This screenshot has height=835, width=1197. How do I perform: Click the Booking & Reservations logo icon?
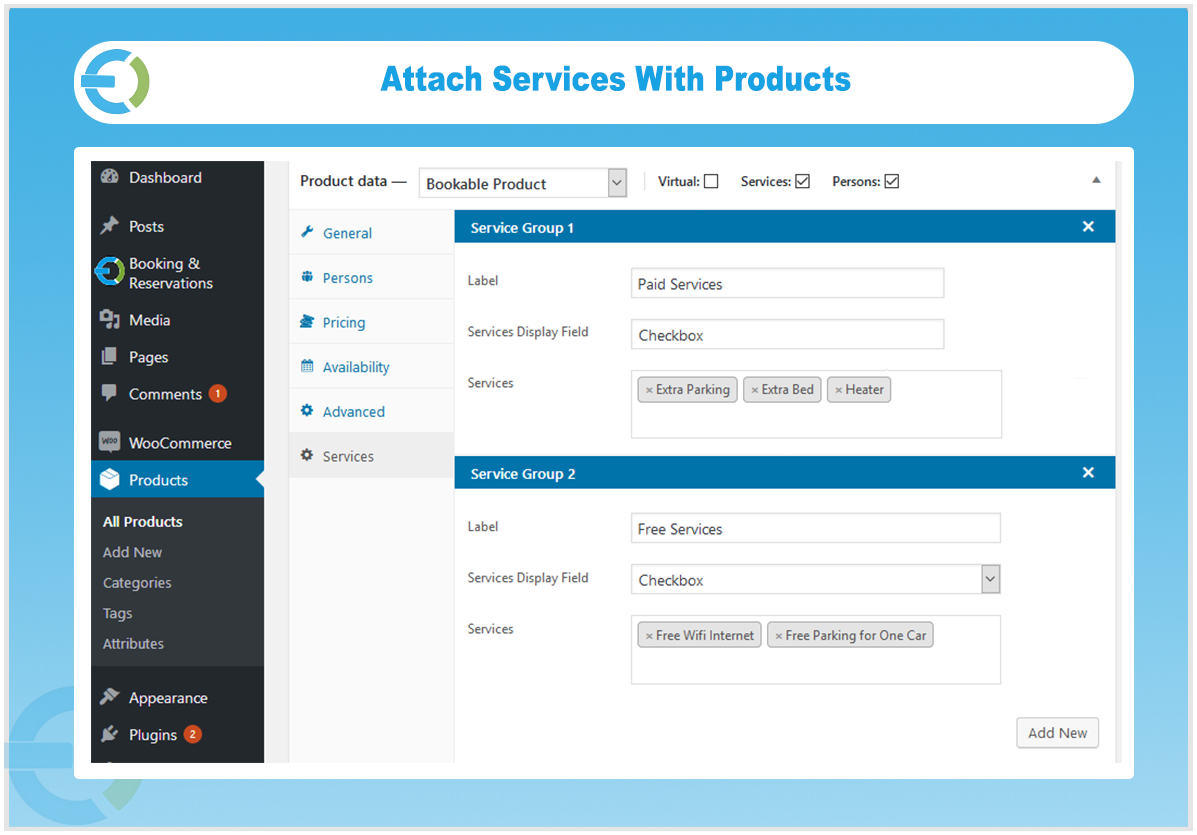click(109, 272)
